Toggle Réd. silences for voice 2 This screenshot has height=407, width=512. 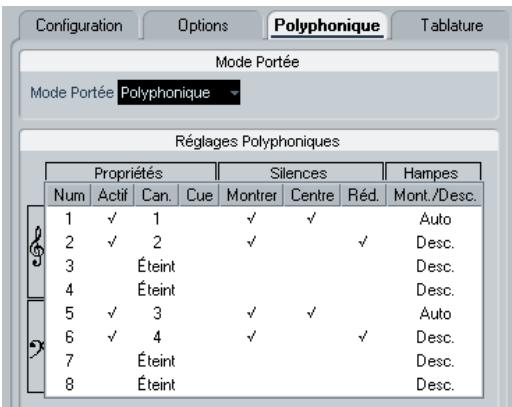tap(363, 242)
